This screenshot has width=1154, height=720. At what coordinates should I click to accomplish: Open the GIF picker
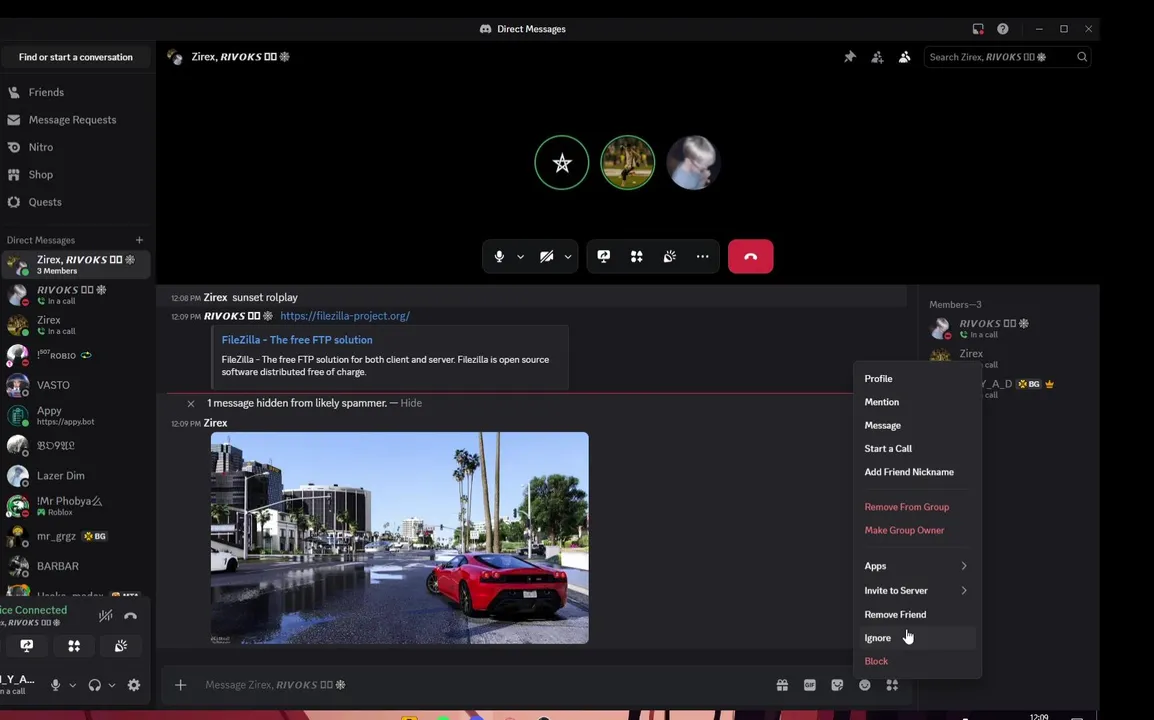810,685
